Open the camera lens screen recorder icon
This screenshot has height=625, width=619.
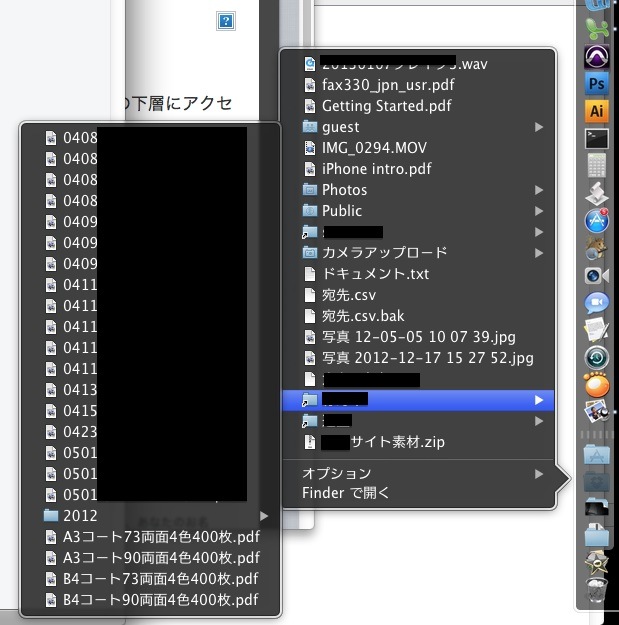[x=597, y=275]
